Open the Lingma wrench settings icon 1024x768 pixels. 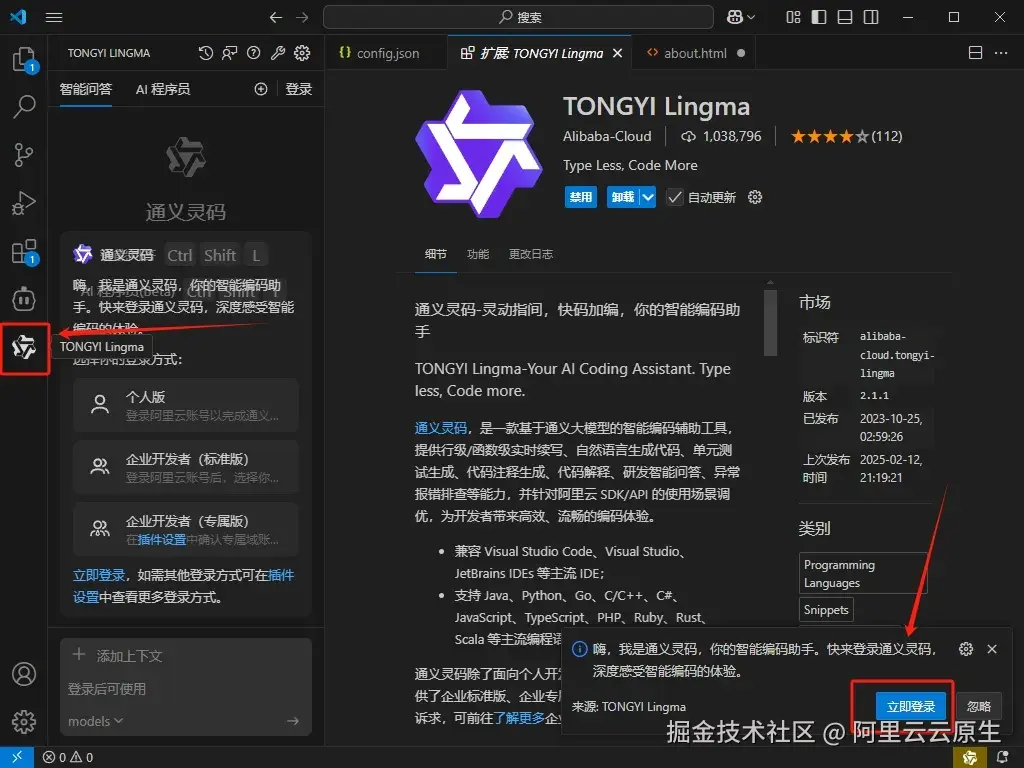(278, 54)
